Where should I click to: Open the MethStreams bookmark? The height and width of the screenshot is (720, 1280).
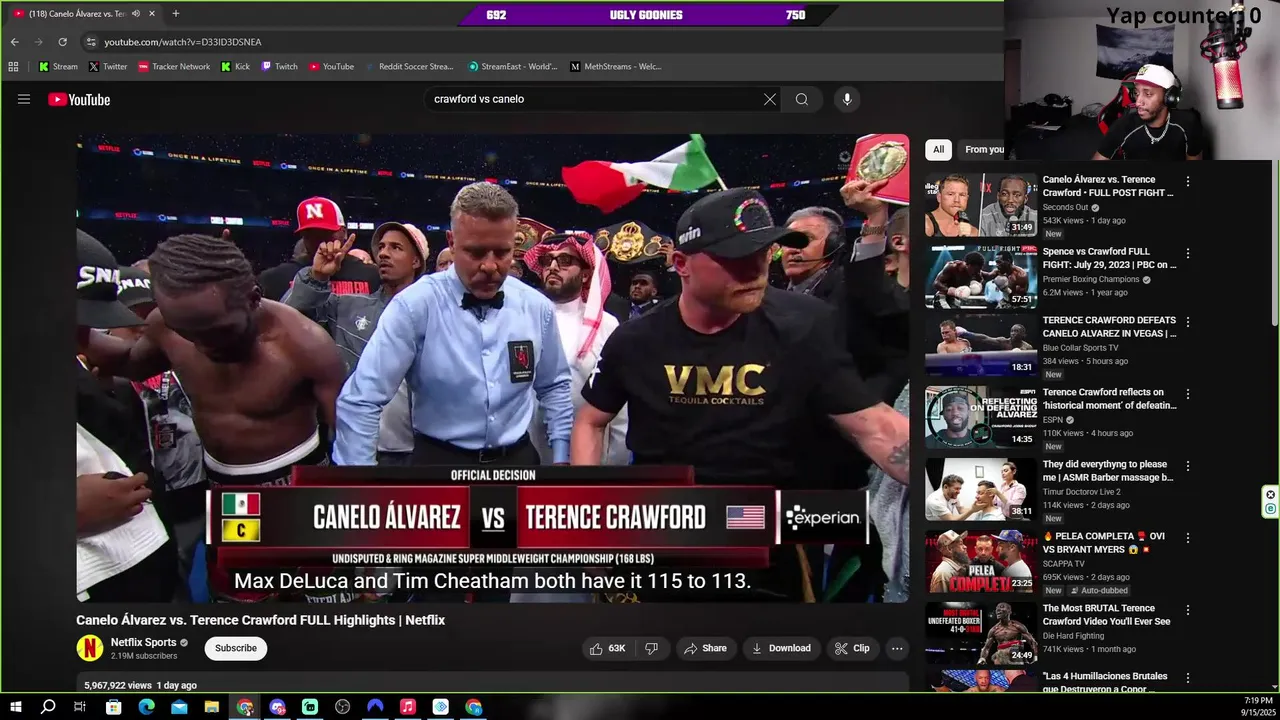[x=616, y=67]
